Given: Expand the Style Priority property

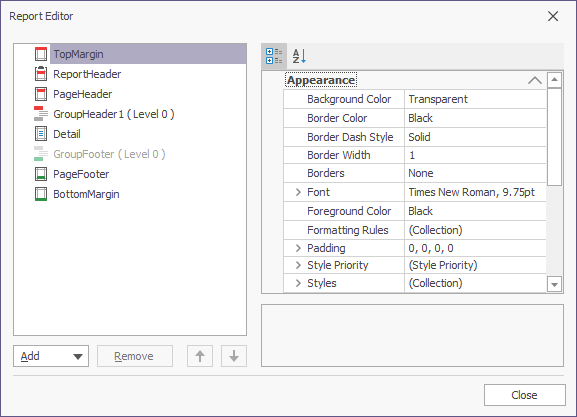Looking at the screenshot, I should [x=298, y=265].
